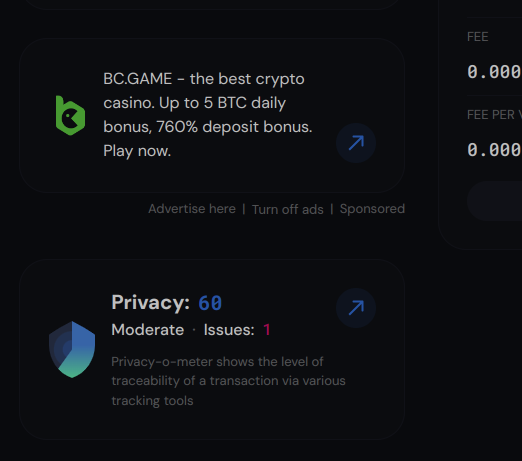Click the blue privacy score 60
522x461 pixels.
click(210, 303)
